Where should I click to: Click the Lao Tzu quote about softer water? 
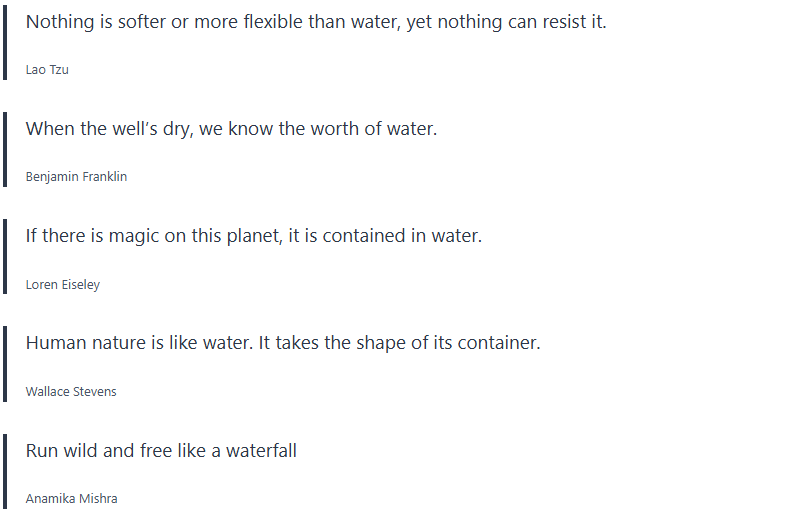point(315,22)
